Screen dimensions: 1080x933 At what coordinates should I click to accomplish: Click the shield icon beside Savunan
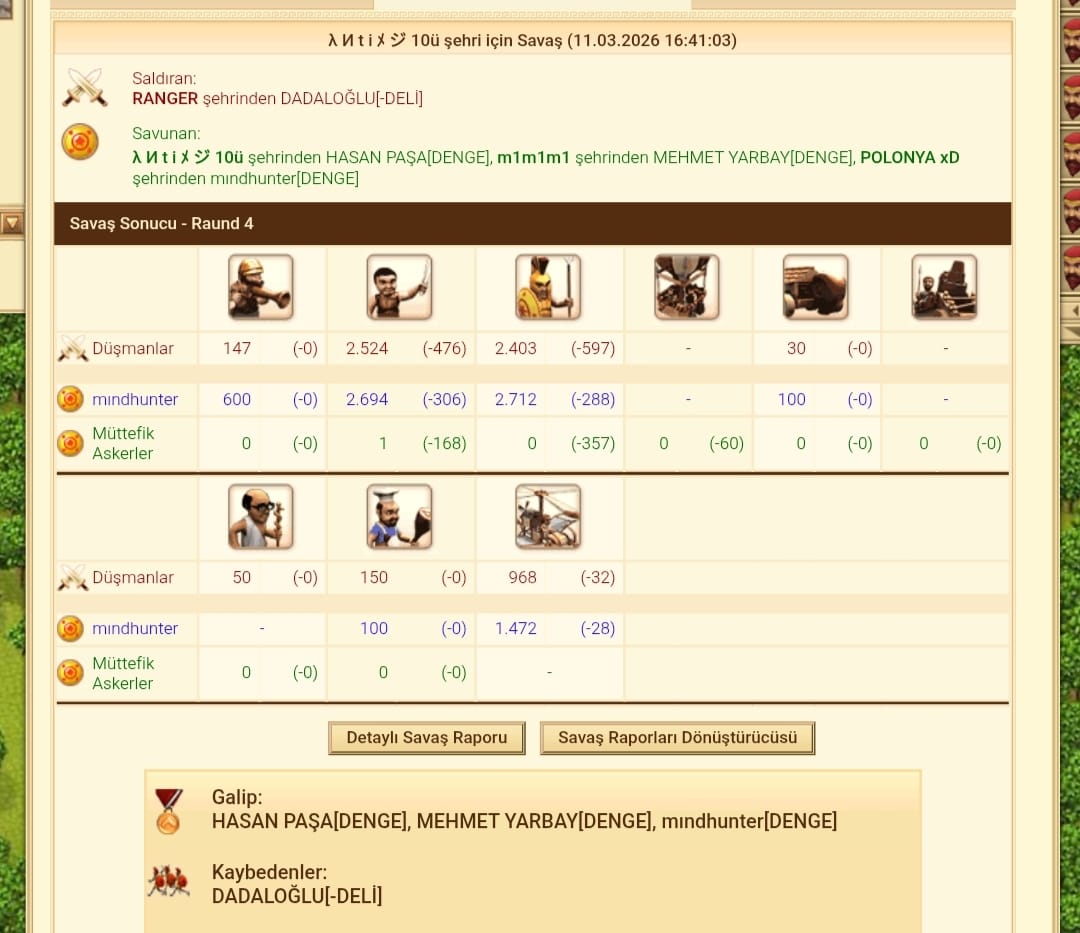coord(80,142)
